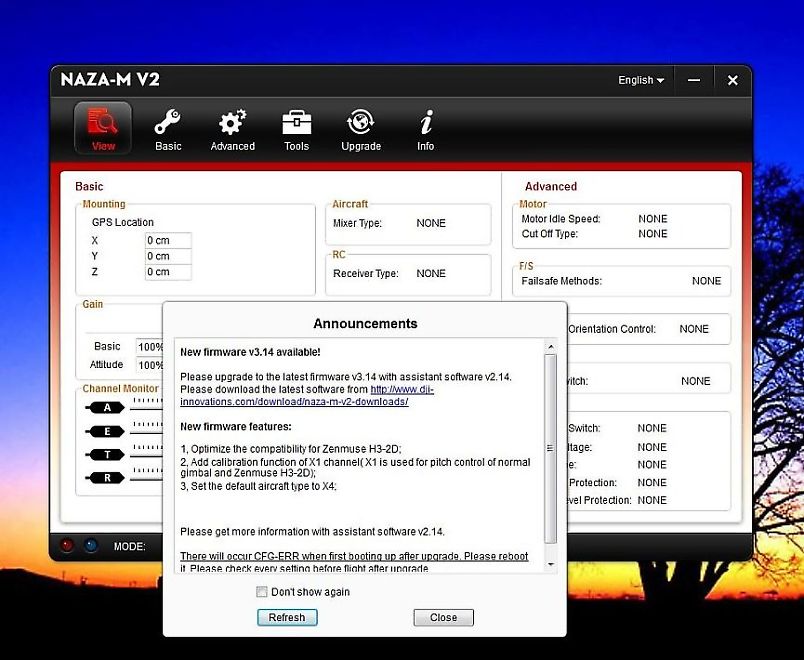
Task: Click the NAZA-M V2 title text
Action: click(110, 79)
